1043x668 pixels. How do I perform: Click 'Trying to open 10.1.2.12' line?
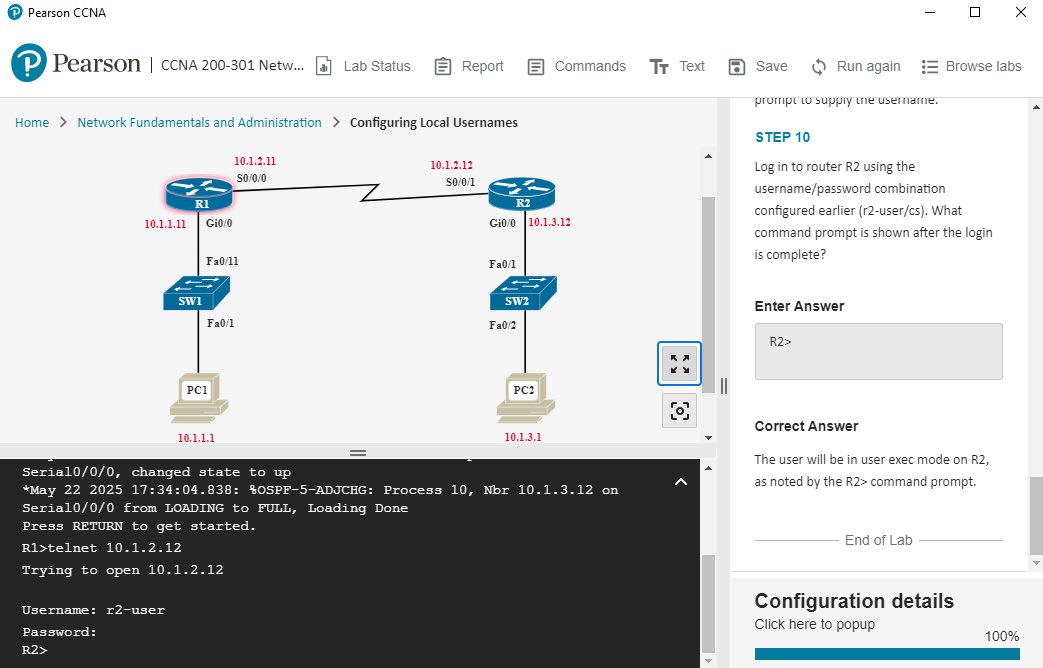[x=122, y=570]
